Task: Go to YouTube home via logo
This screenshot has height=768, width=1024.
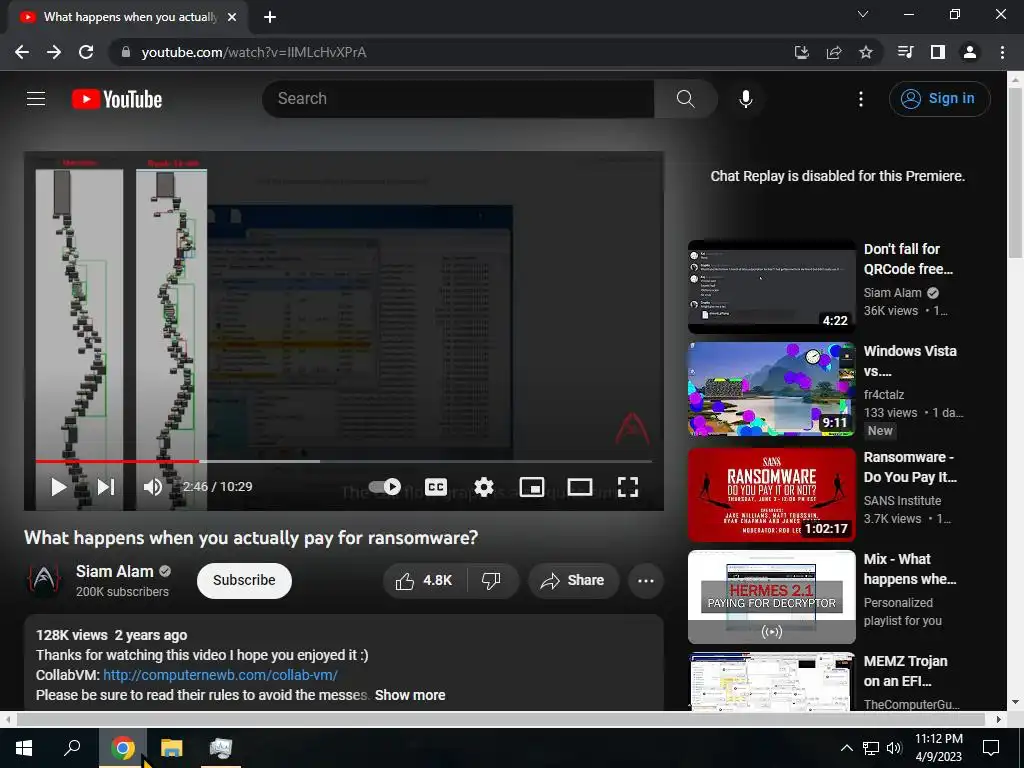Action: (117, 99)
